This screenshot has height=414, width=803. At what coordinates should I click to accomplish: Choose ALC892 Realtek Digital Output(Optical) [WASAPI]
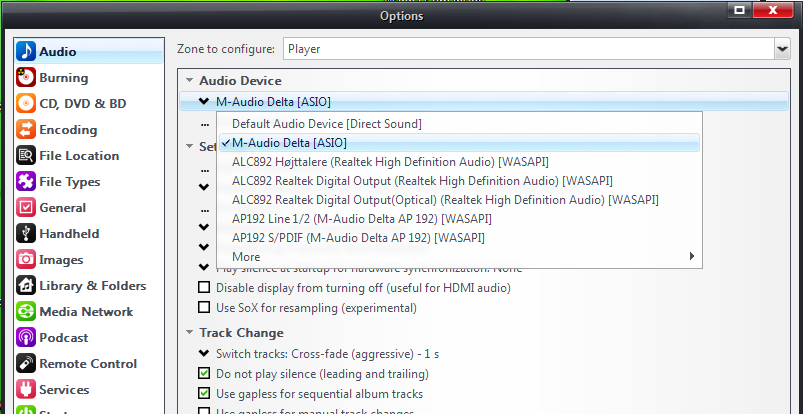(459, 200)
